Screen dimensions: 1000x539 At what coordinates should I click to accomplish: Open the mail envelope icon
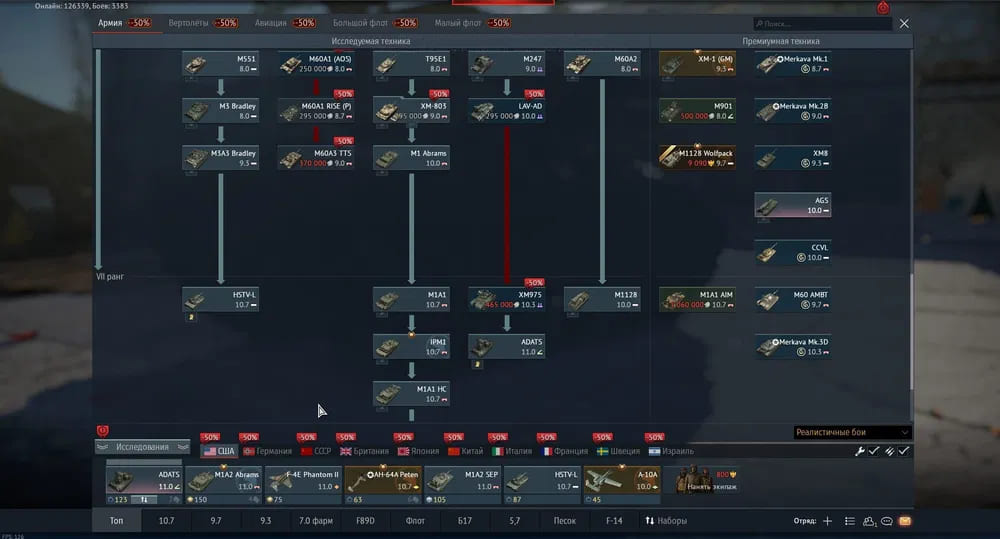905,521
